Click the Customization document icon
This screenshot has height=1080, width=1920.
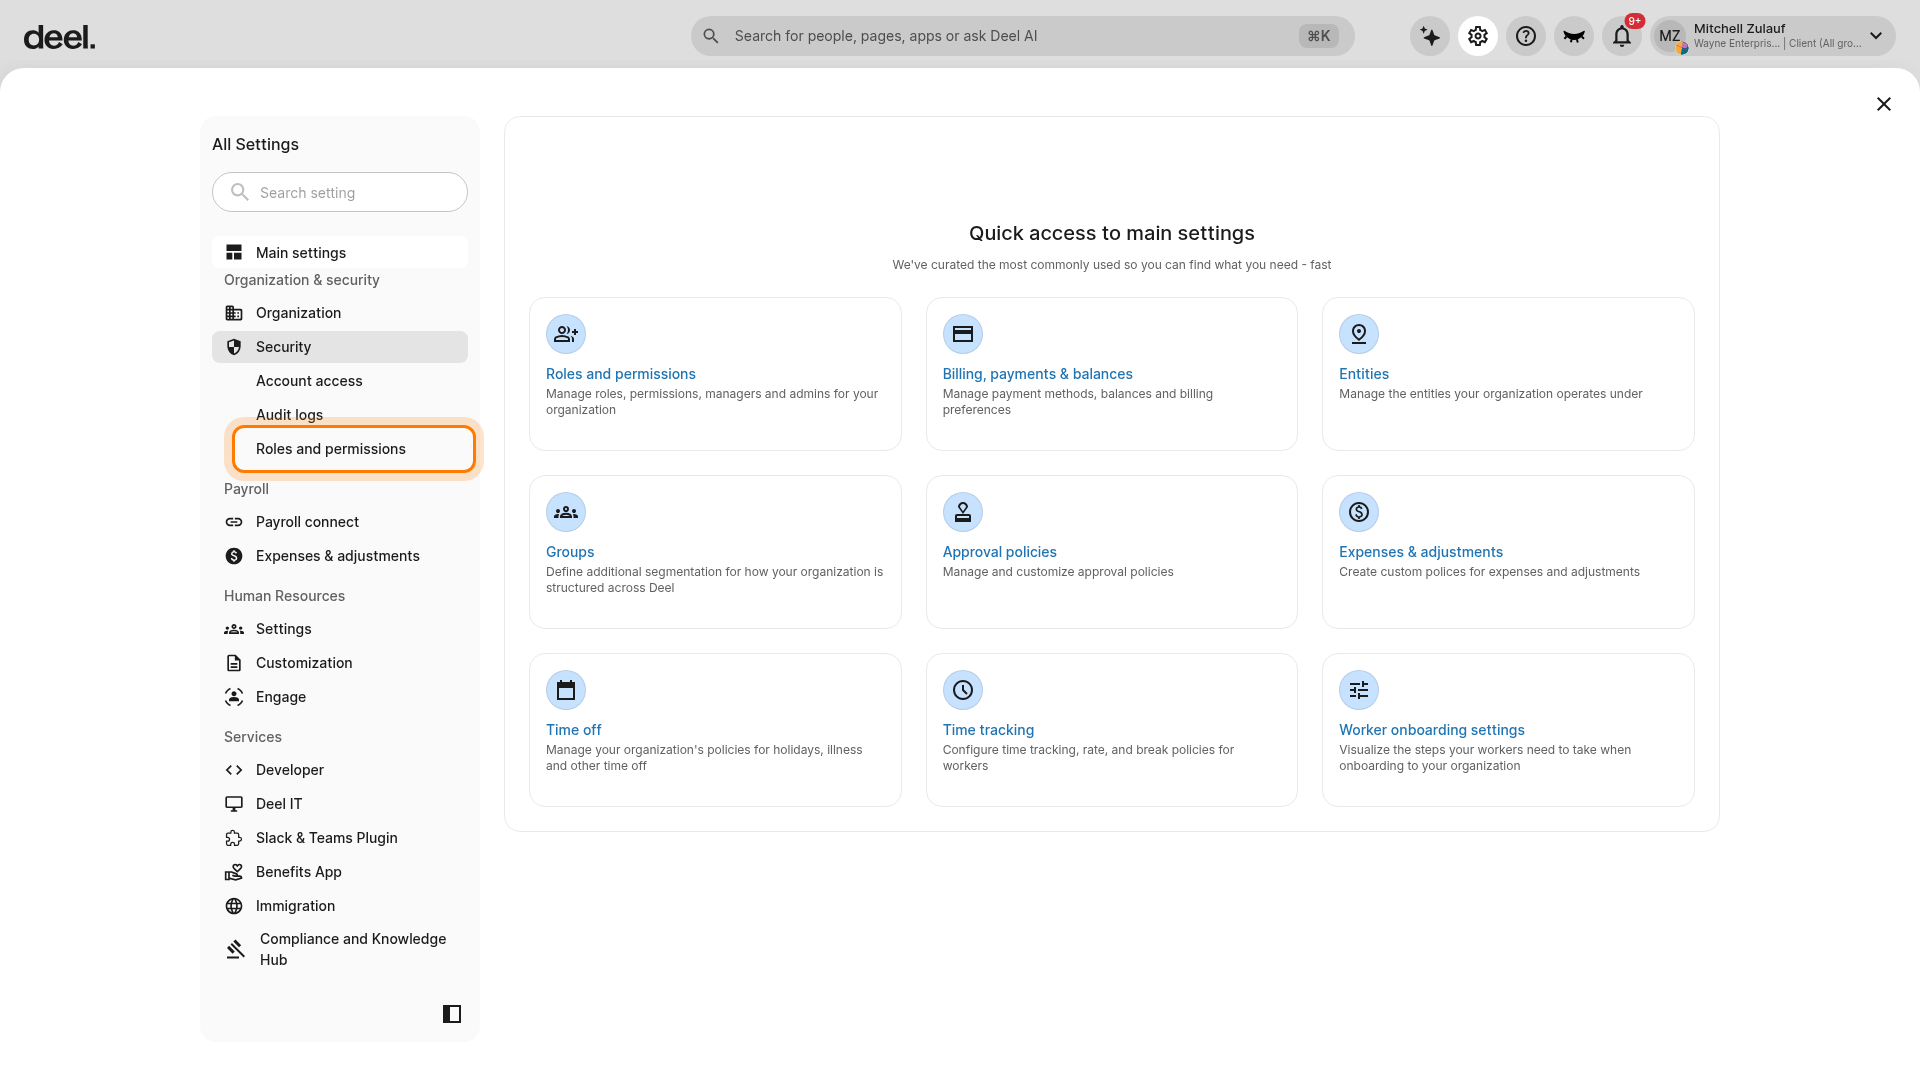[234, 663]
